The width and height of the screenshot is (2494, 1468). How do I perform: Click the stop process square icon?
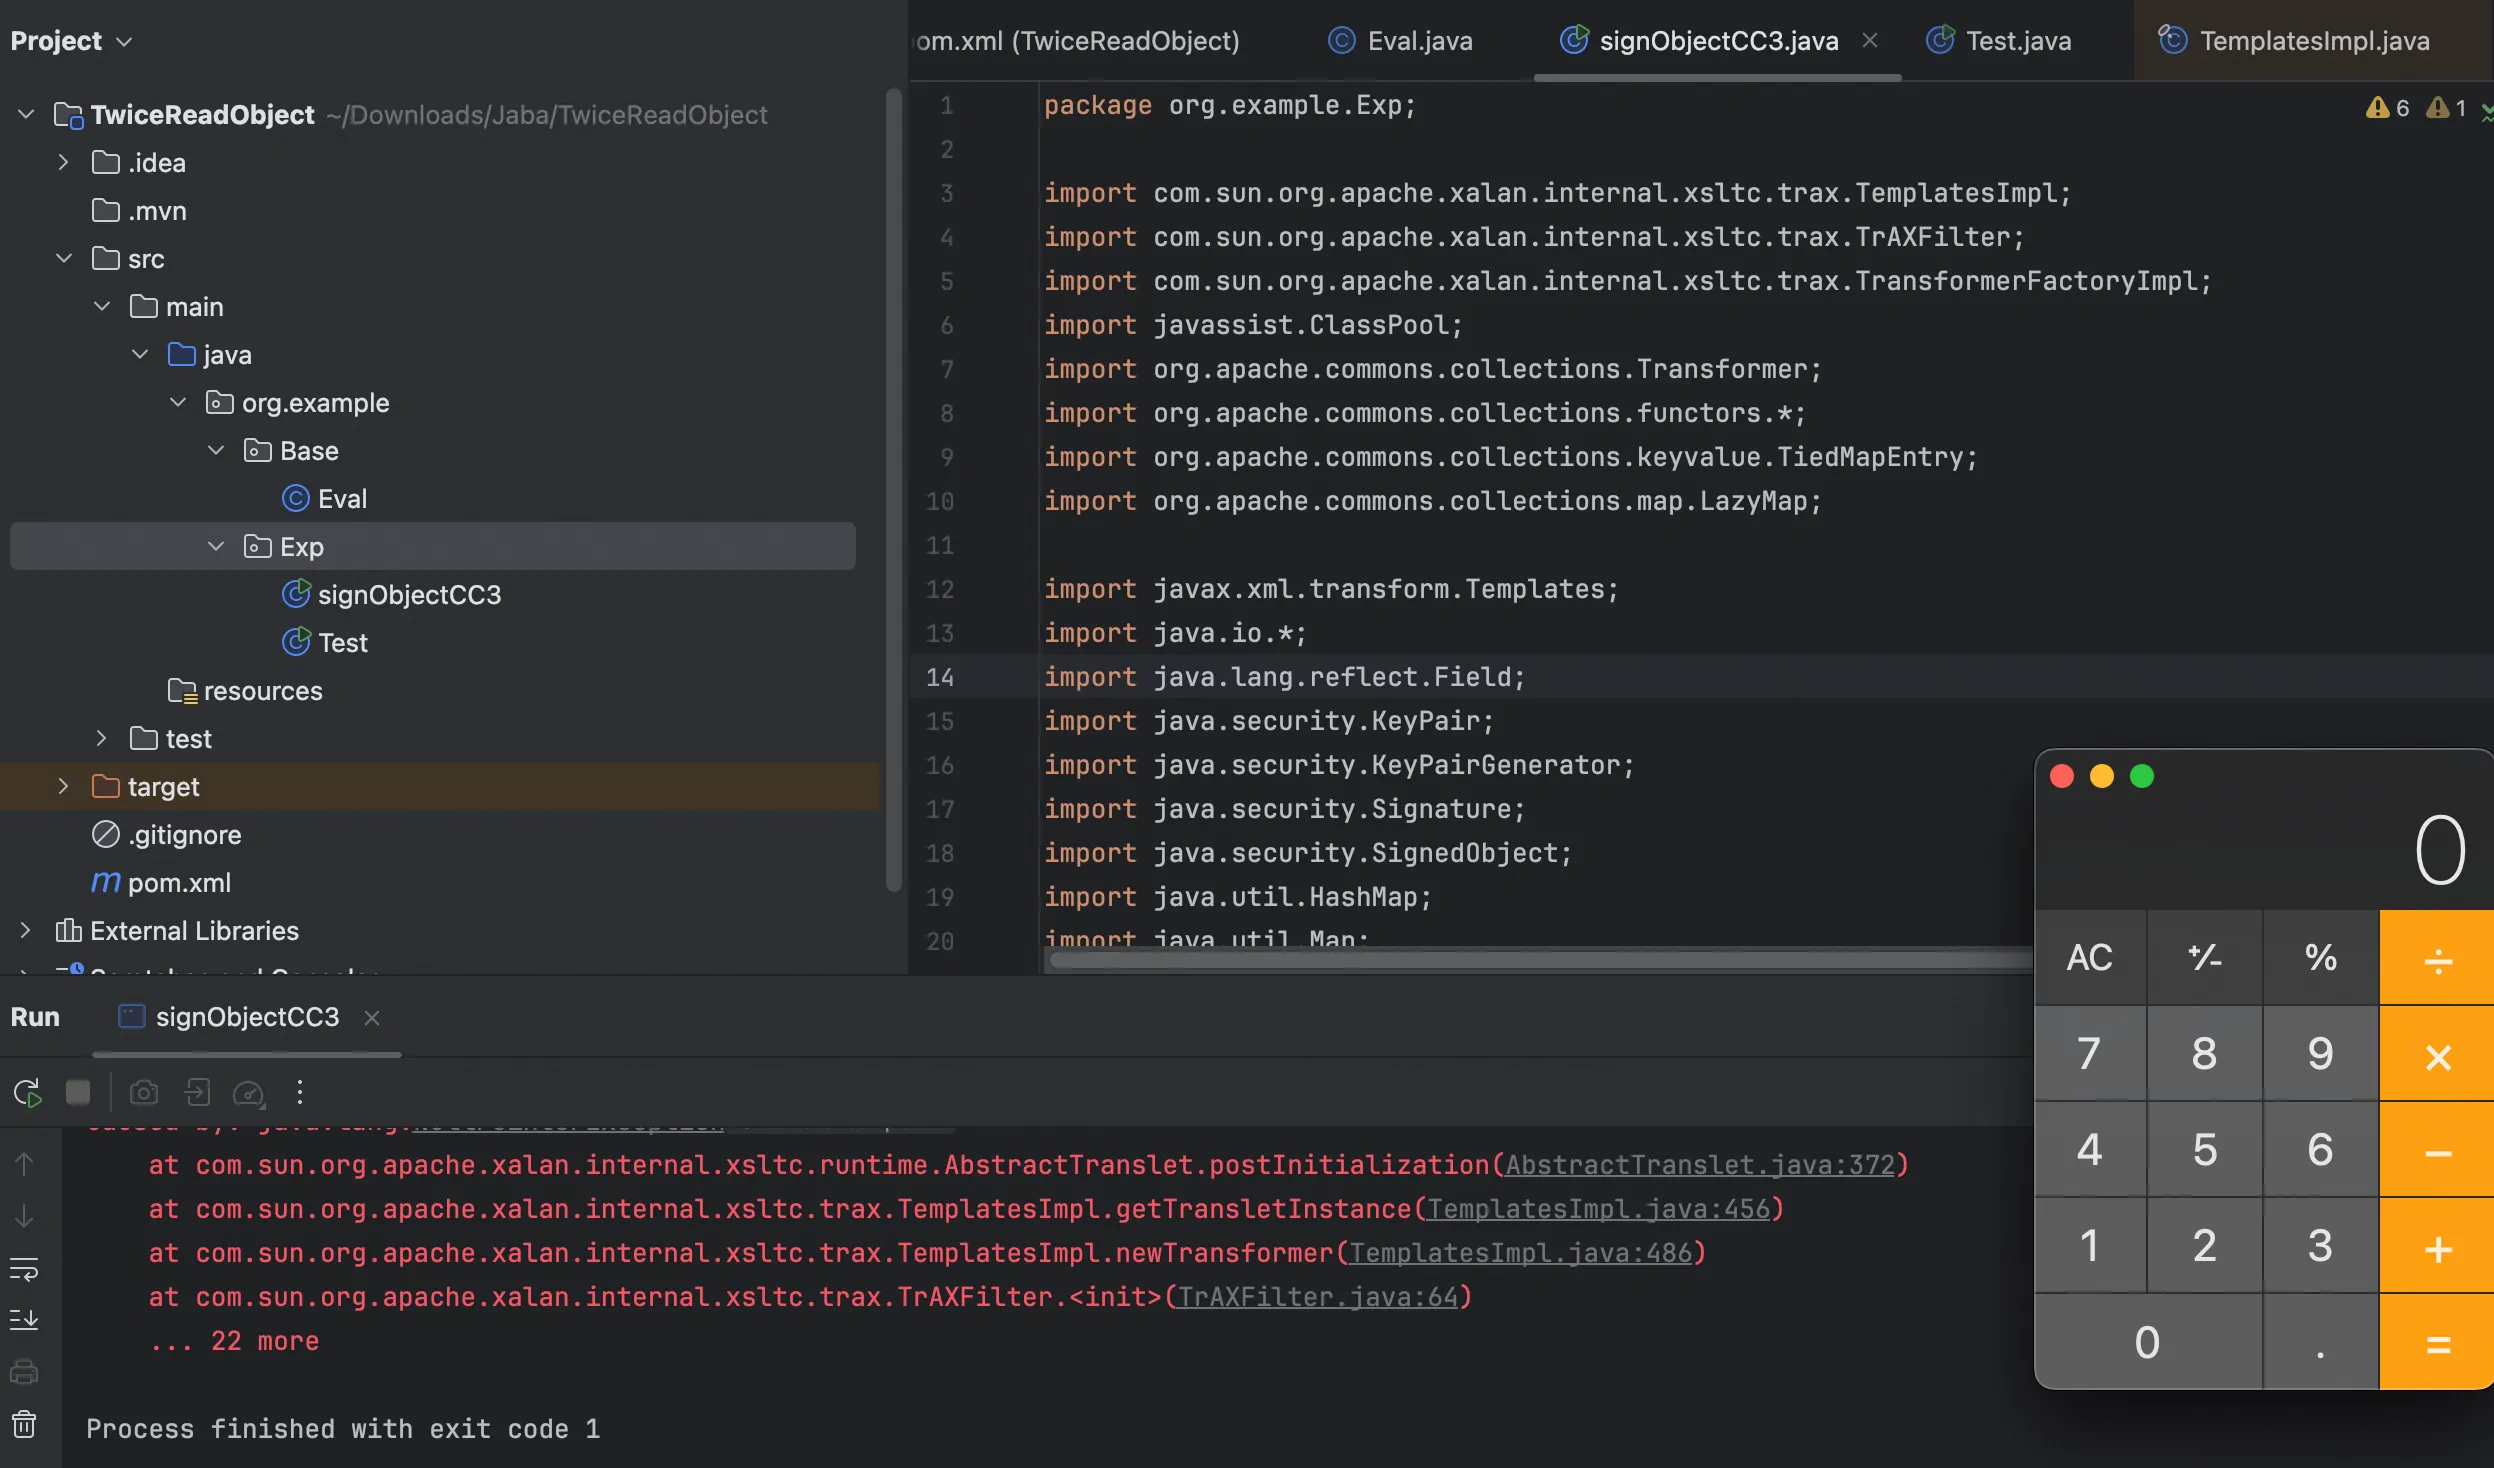(78, 1092)
